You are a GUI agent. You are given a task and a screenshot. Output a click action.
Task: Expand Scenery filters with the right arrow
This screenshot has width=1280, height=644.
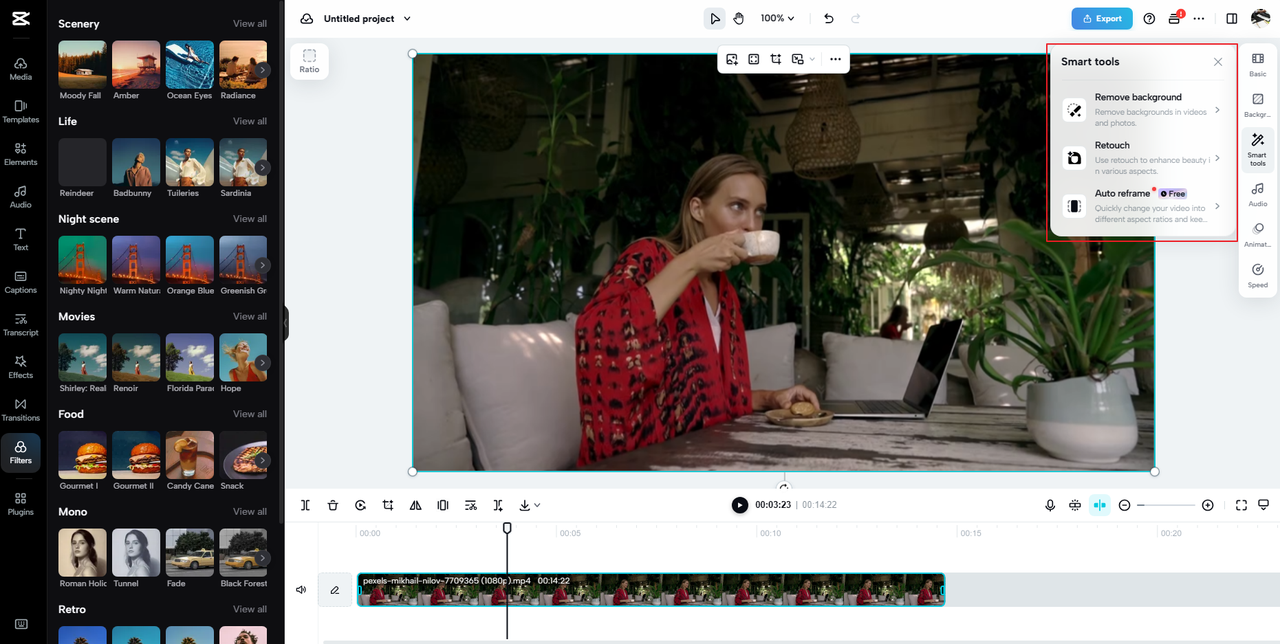[x=262, y=70]
